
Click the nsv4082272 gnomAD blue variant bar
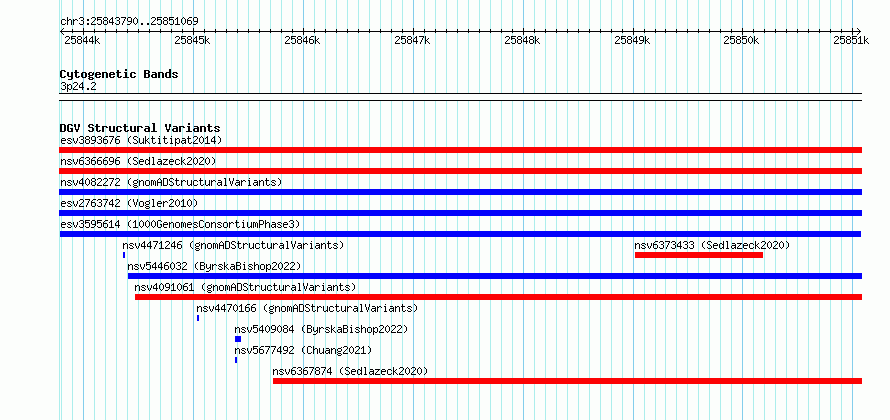click(x=460, y=192)
